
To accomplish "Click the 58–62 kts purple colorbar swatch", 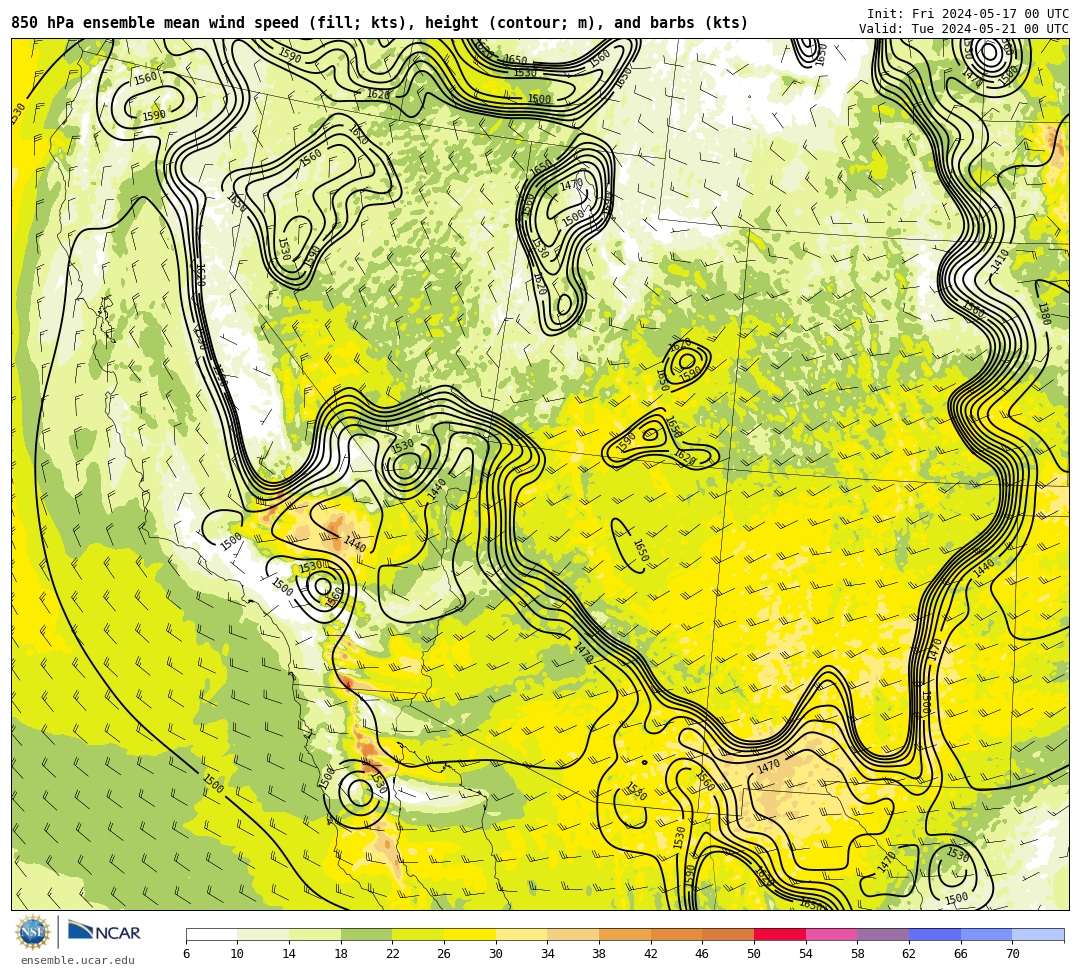I will coord(883,935).
